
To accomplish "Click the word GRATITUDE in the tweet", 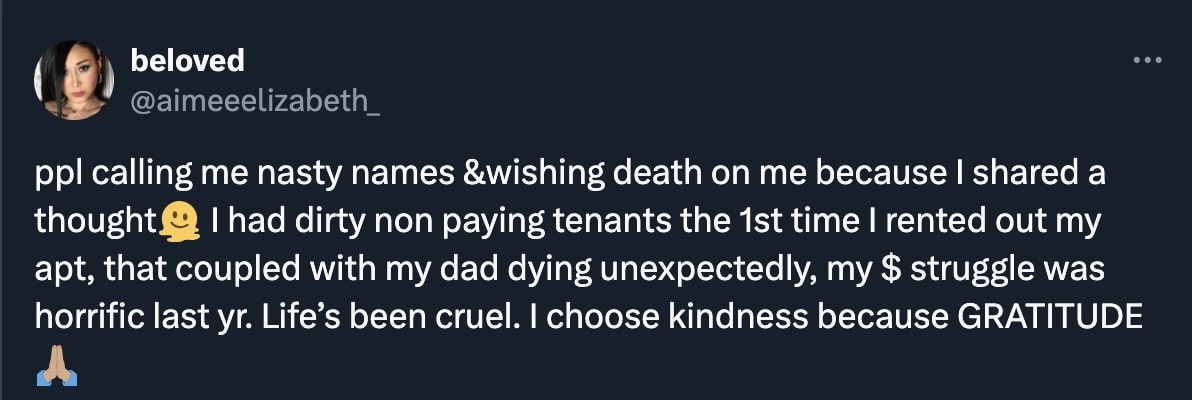I will (x=1050, y=318).
